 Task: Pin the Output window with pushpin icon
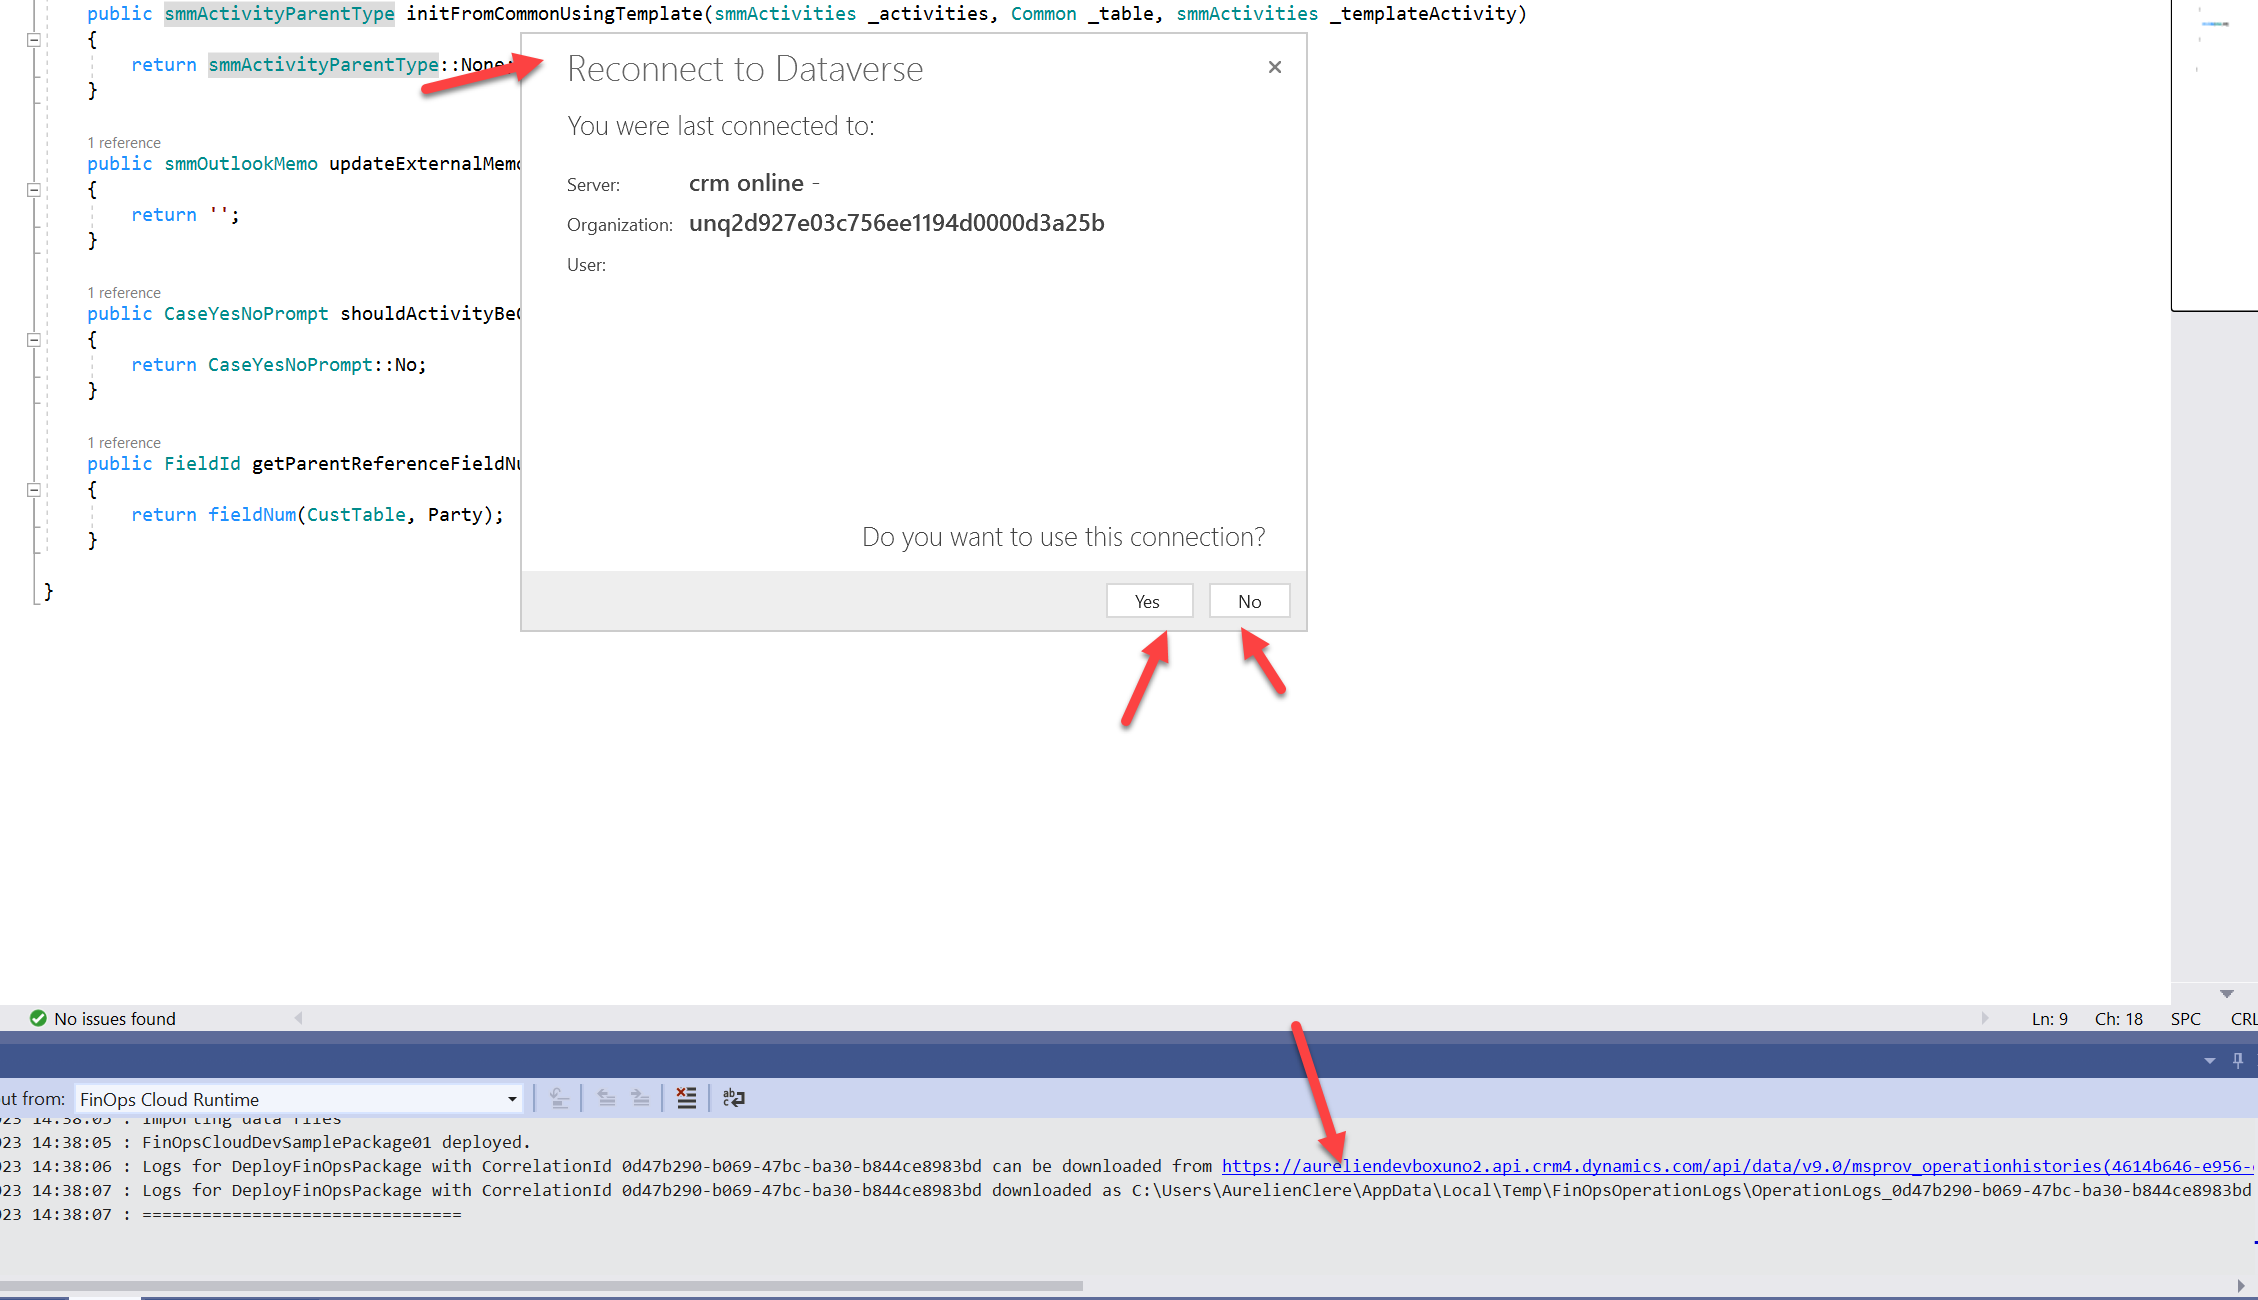pos(2238,1060)
